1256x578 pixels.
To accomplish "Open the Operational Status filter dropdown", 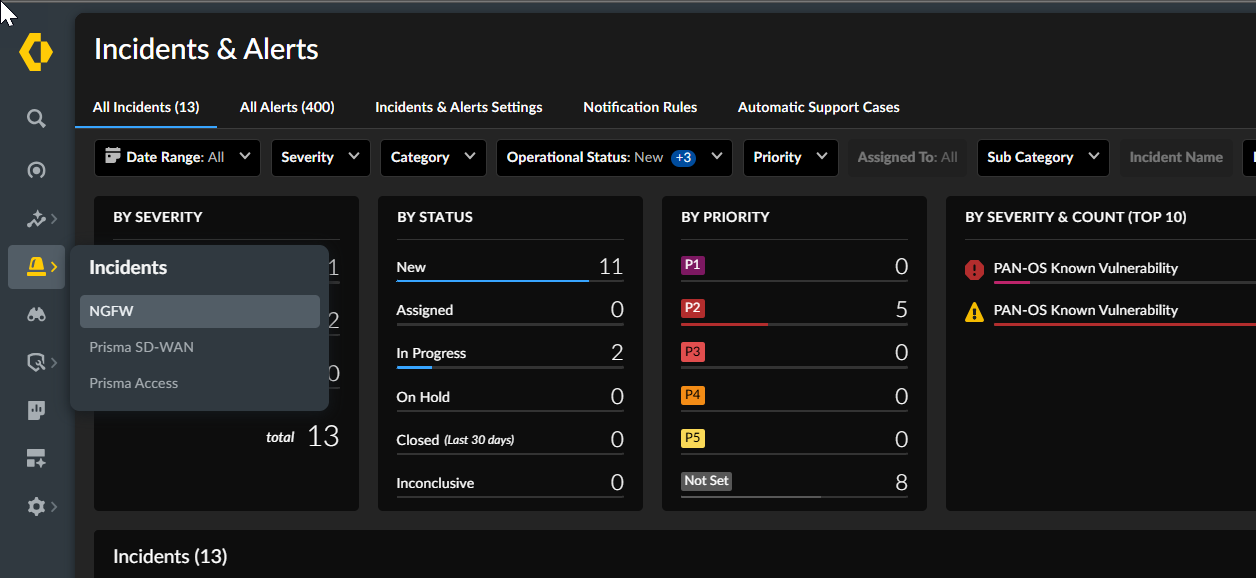I will pos(613,158).
